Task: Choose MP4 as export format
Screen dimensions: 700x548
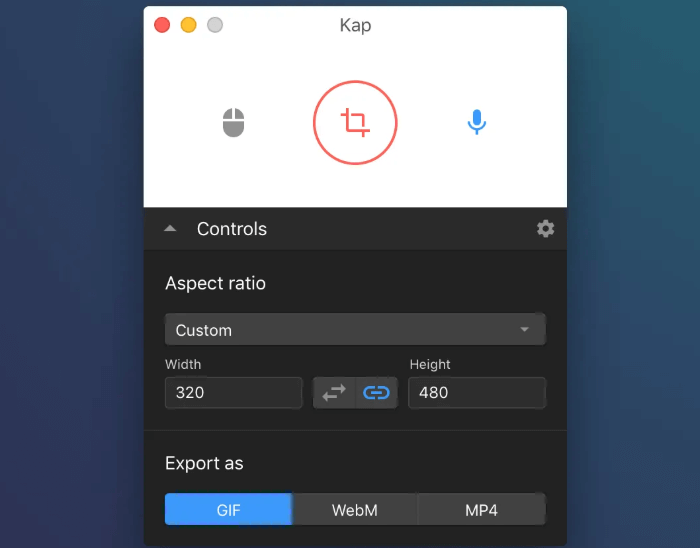Action: (481, 510)
